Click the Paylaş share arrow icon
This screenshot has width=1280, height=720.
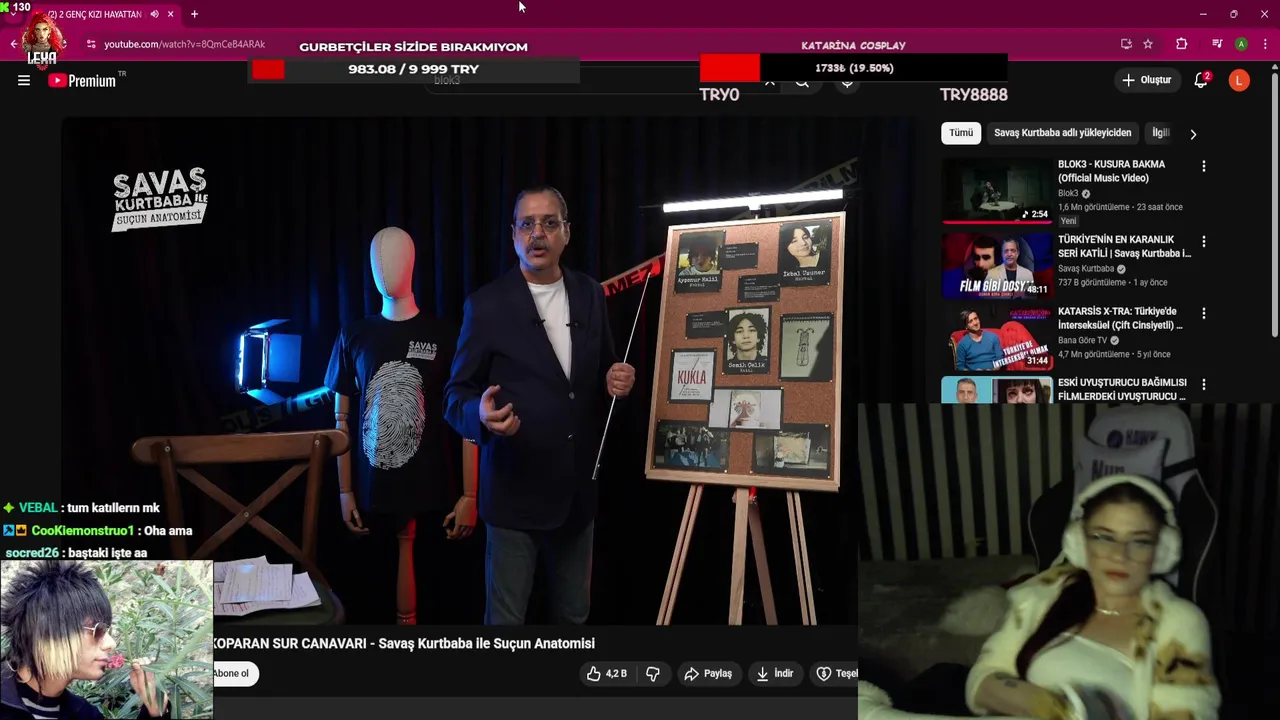click(x=691, y=674)
